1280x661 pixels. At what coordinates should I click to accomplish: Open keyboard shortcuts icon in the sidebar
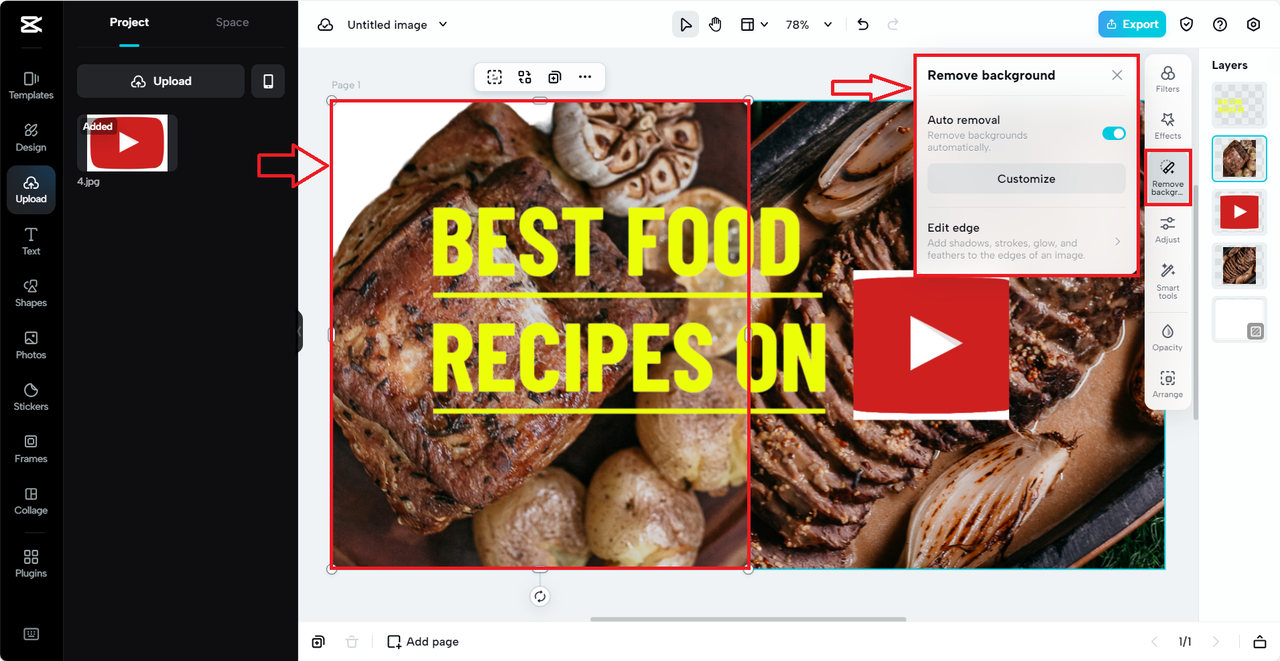(x=31, y=634)
